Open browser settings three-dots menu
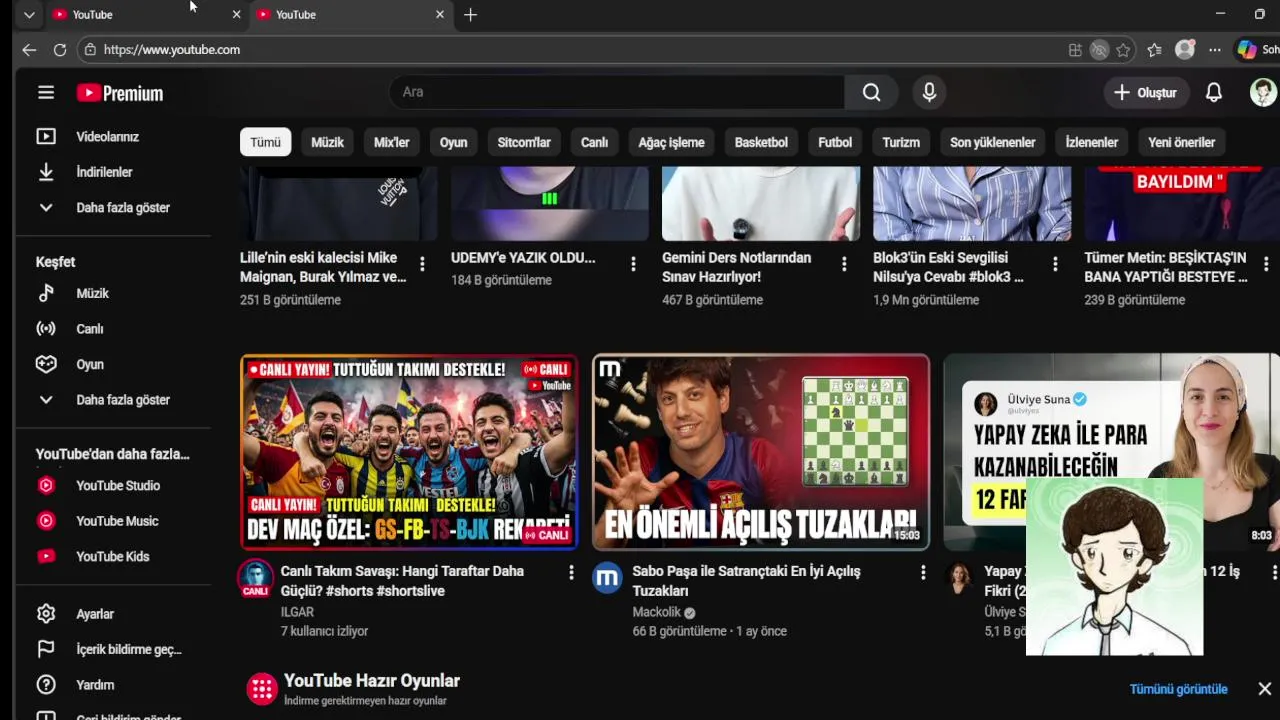Viewport: 1280px width, 720px height. tap(1214, 49)
